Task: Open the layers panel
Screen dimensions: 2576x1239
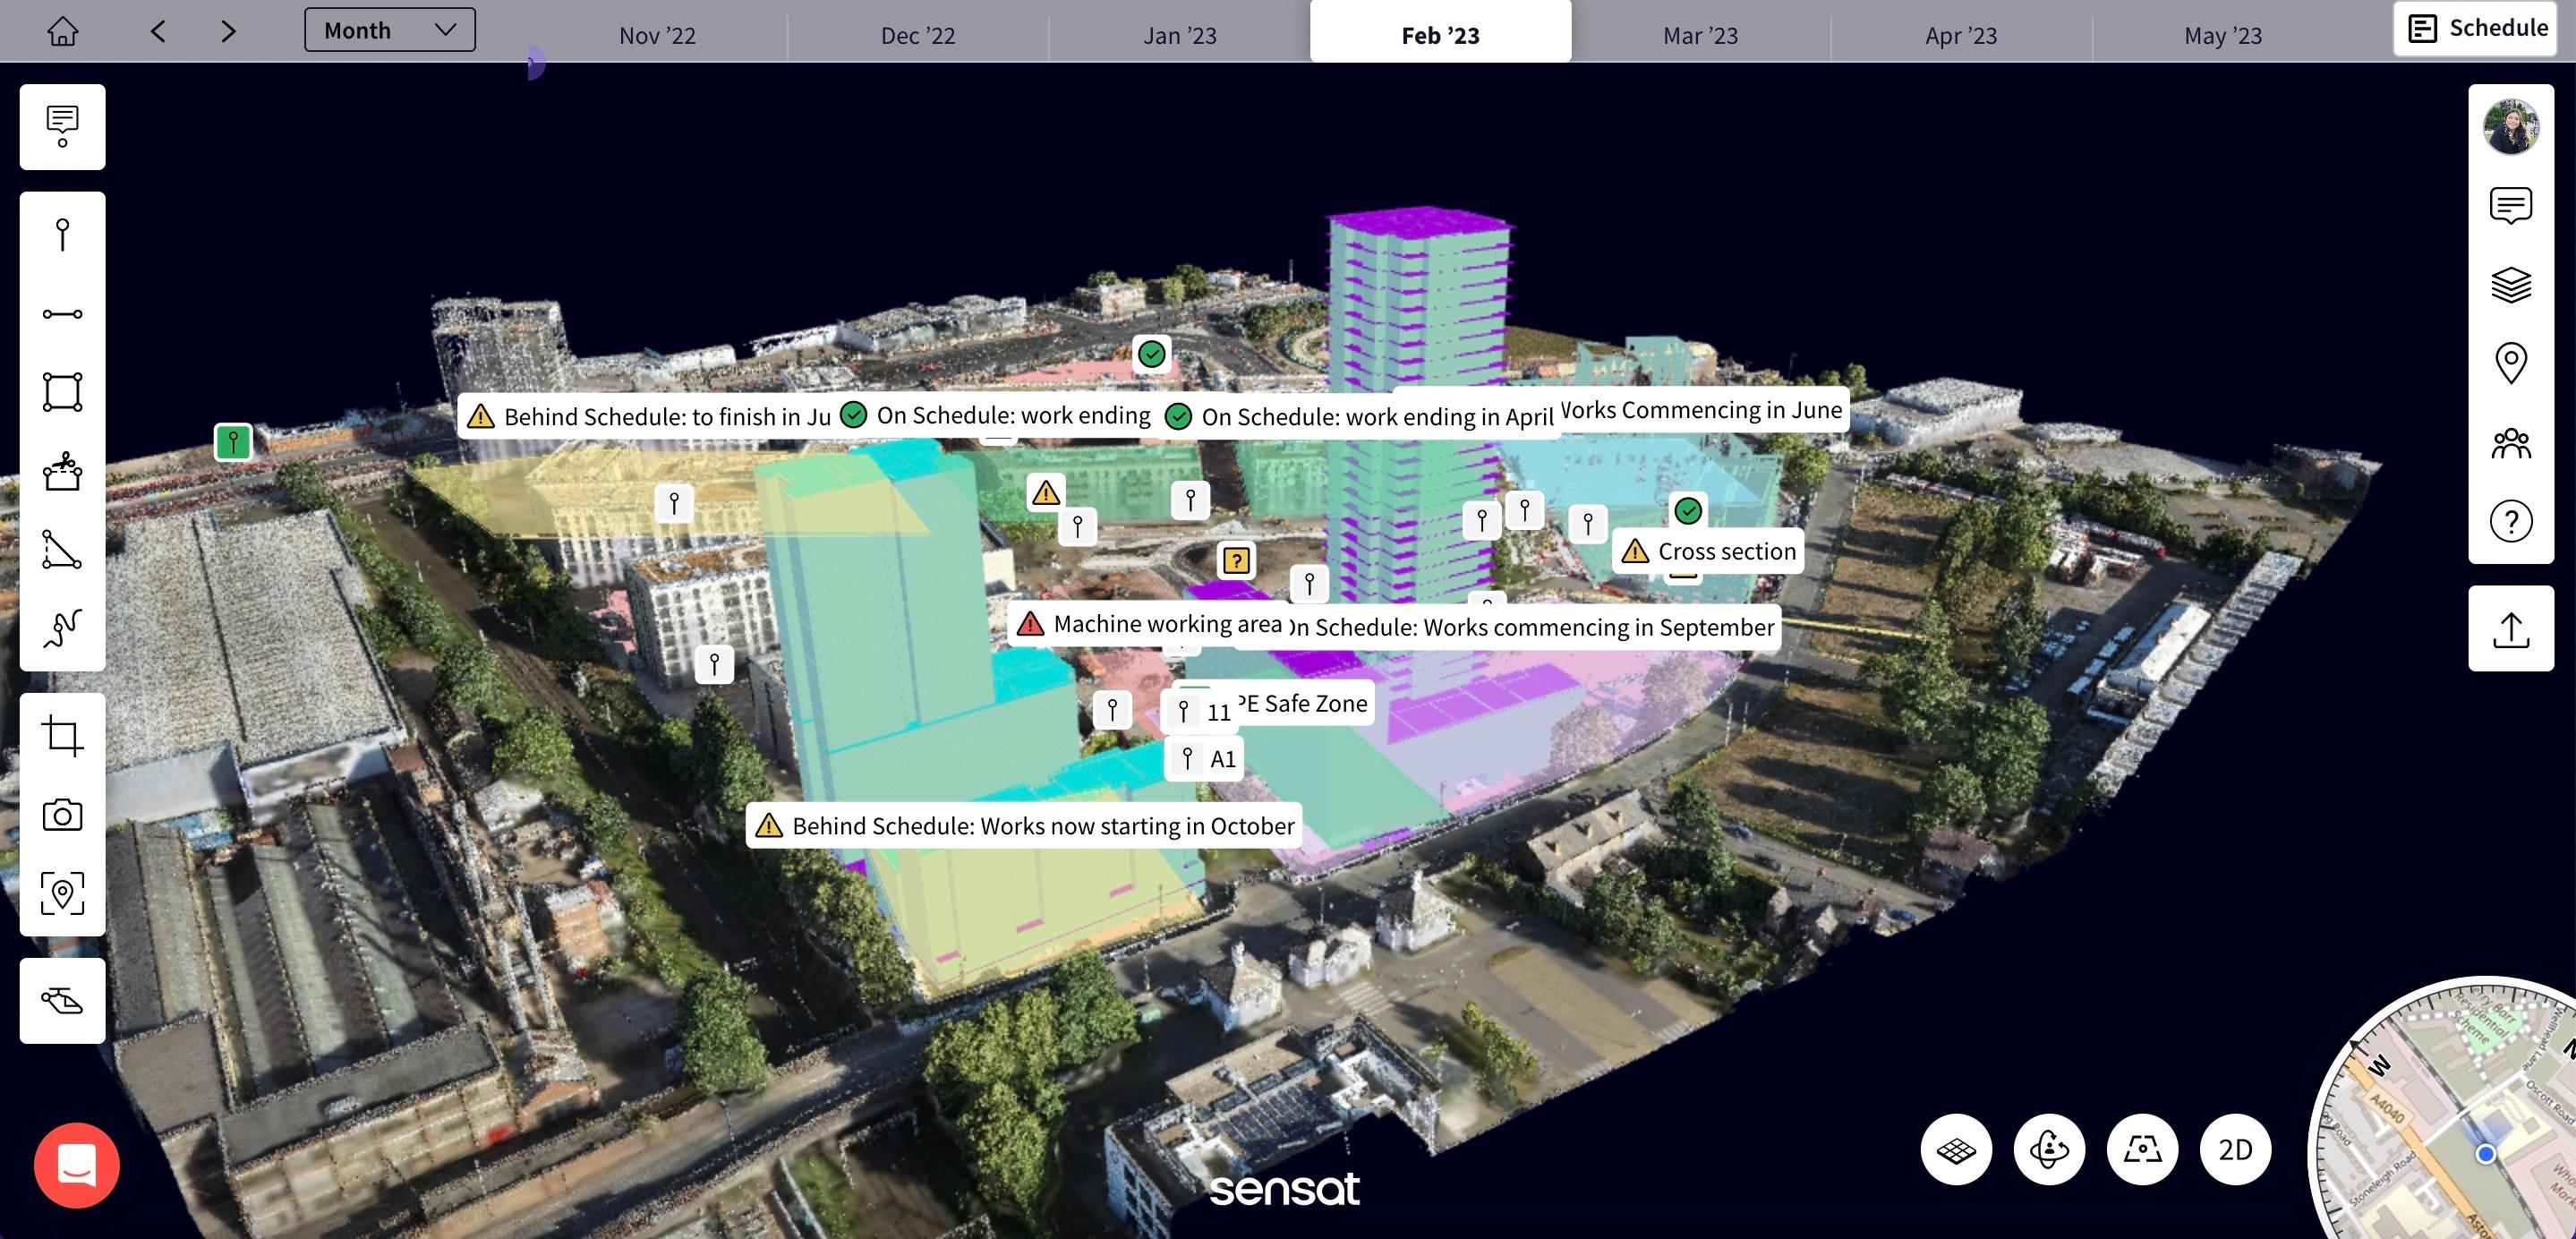Action: pos(2510,284)
